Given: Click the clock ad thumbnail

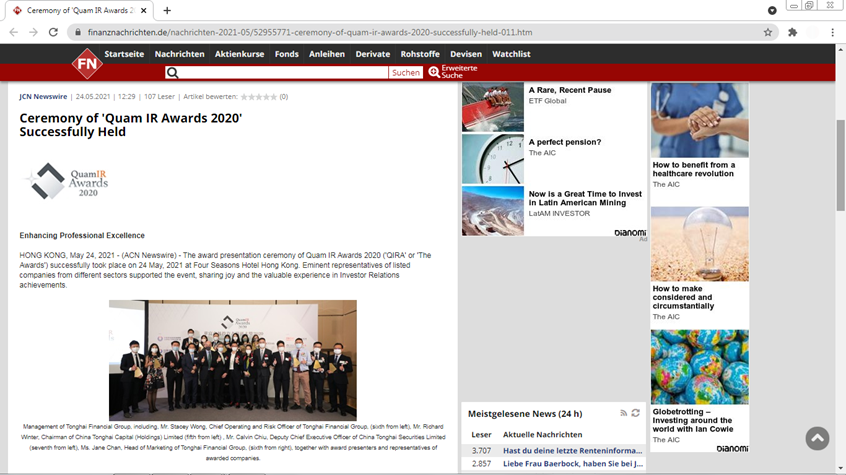Looking at the screenshot, I should tap(493, 159).
